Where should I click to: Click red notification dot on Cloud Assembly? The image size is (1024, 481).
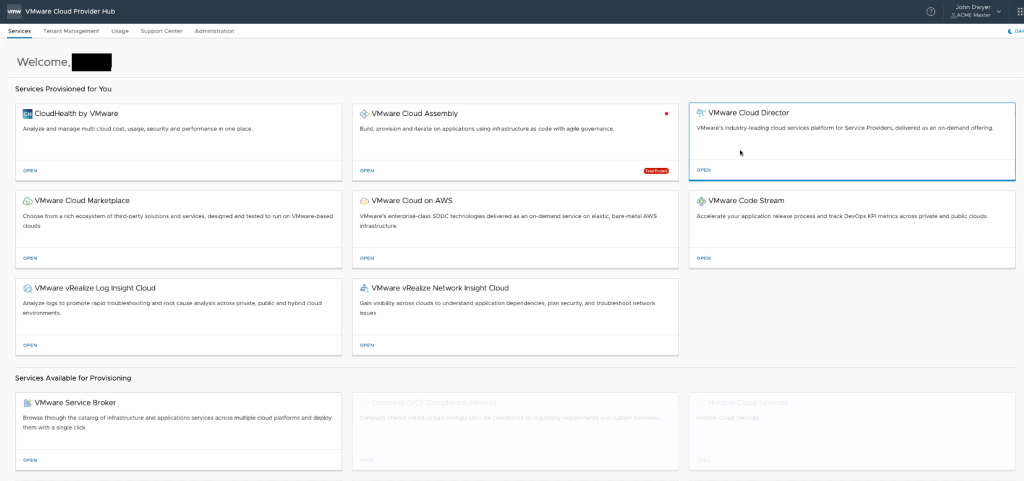pos(666,114)
